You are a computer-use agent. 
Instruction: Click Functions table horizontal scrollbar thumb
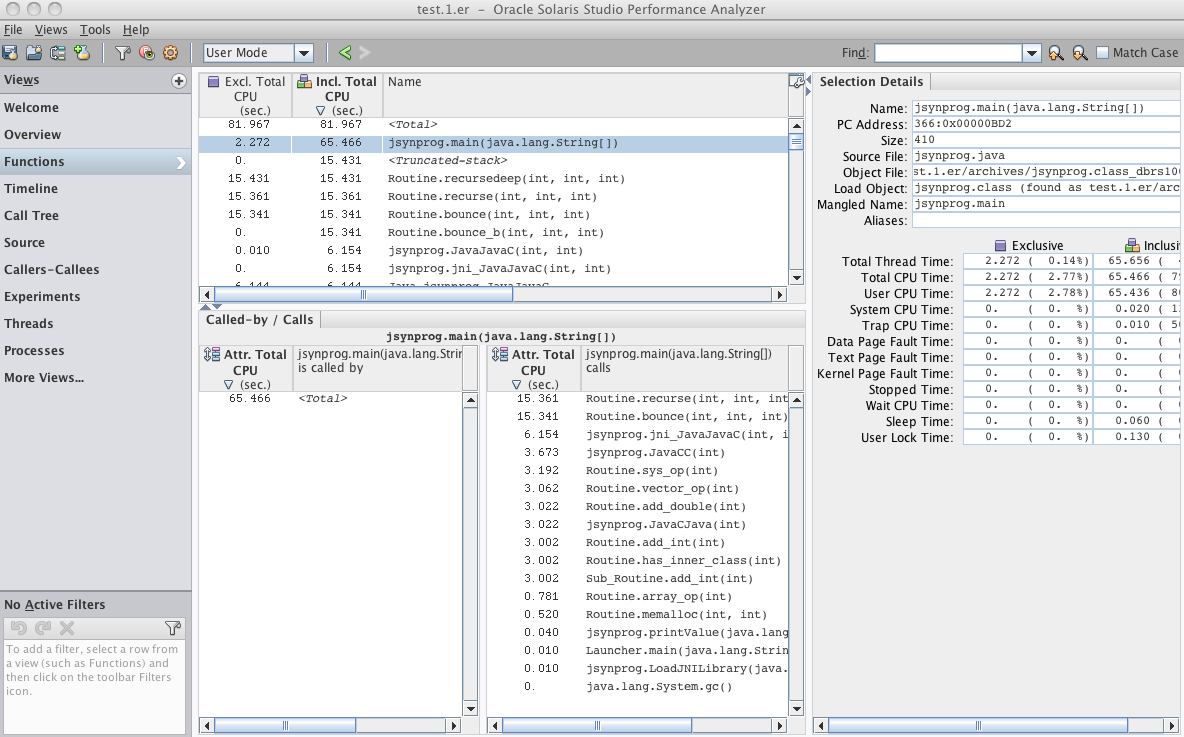coord(363,294)
